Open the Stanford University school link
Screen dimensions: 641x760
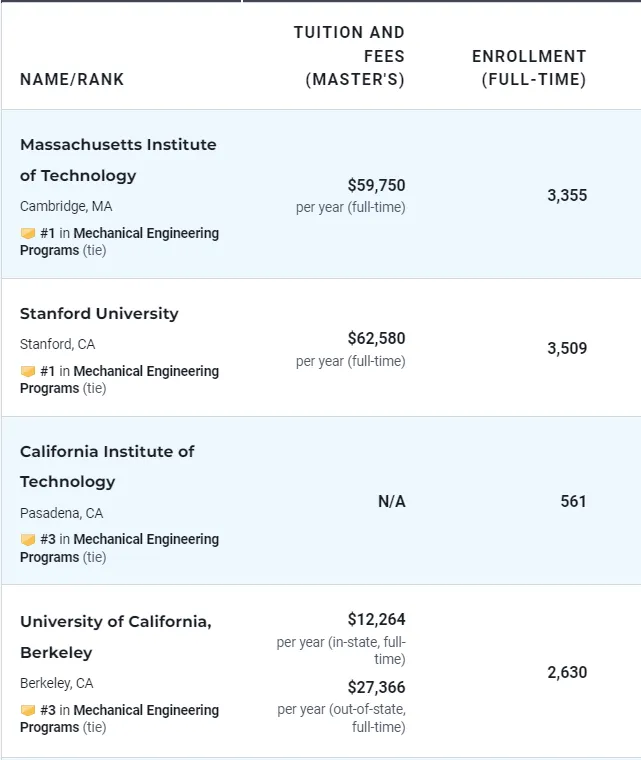coord(99,313)
